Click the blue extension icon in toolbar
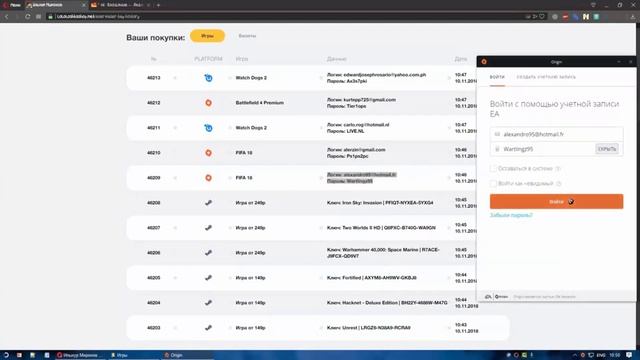The width and height of the screenshot is (640, 360). 576,17
